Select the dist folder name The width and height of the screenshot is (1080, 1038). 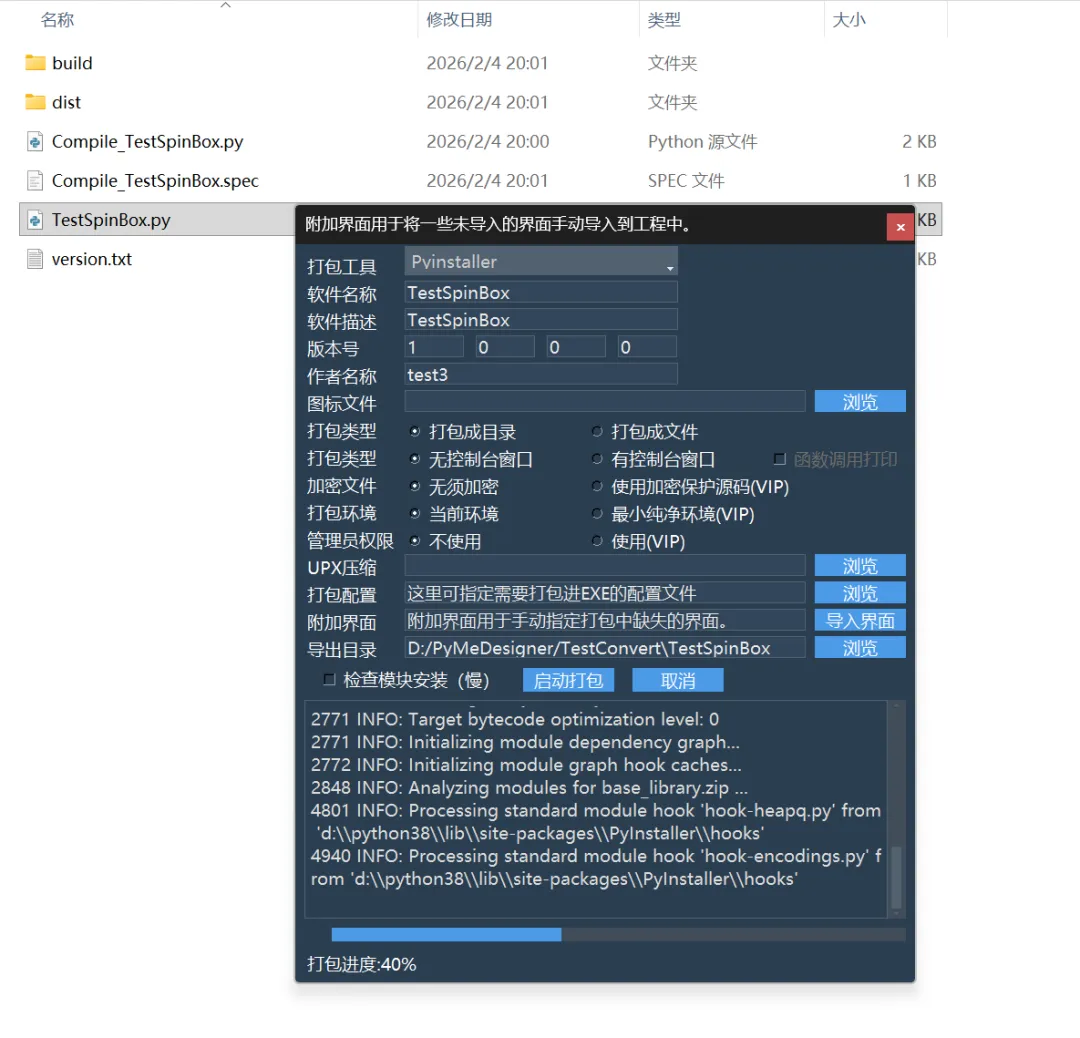coord(66,103)
